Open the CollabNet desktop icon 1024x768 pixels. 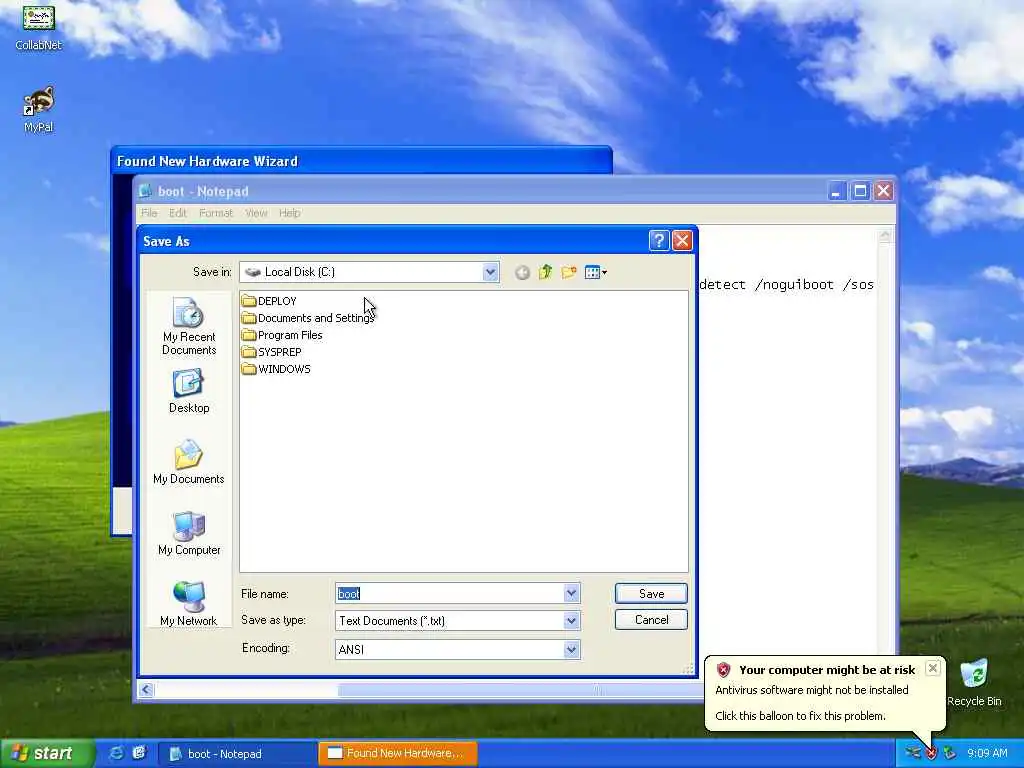(x=39, y=27)
